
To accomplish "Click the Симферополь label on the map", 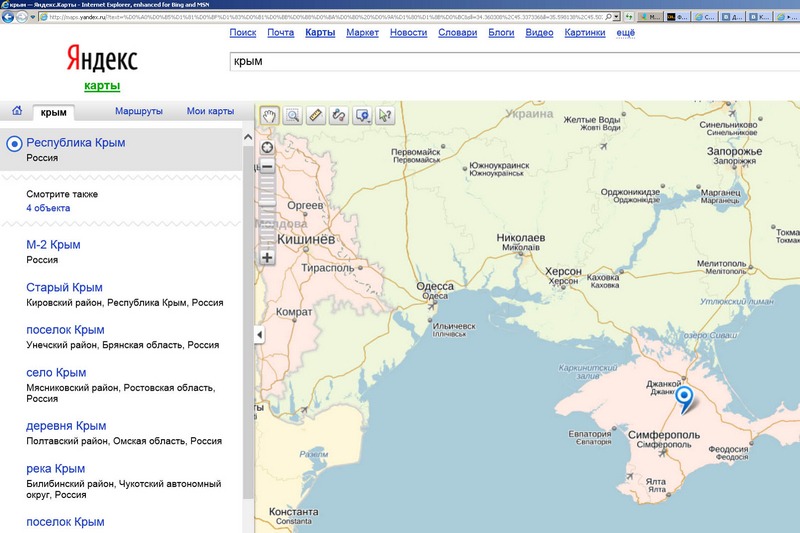I will (x=664, y=435).
